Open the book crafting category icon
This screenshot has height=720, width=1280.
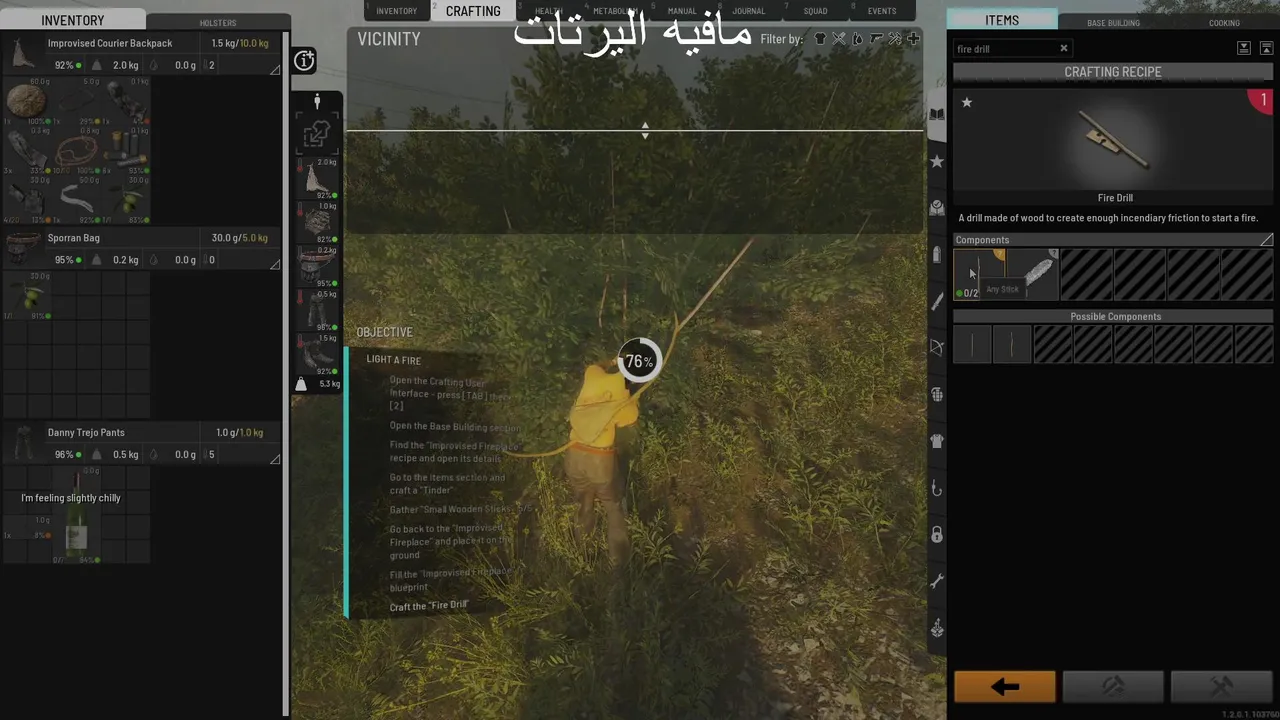point(937,114)
